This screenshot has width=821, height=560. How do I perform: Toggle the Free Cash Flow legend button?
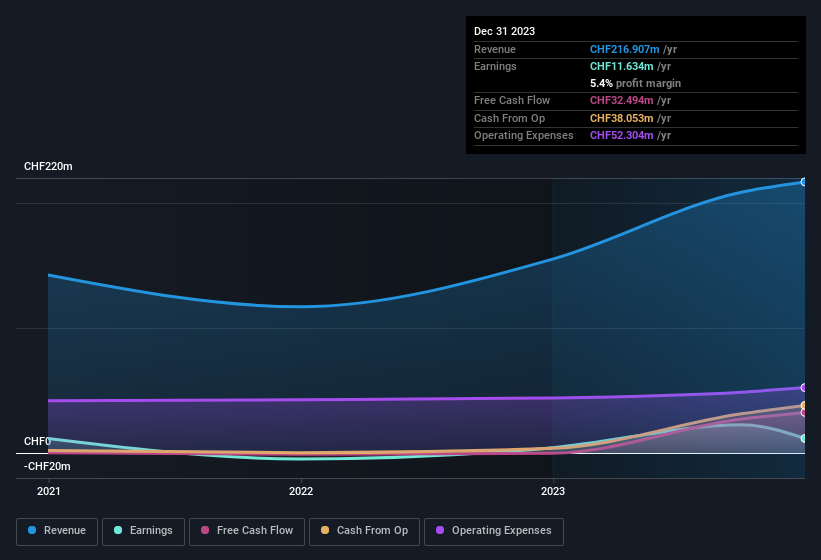click(247, 531)
